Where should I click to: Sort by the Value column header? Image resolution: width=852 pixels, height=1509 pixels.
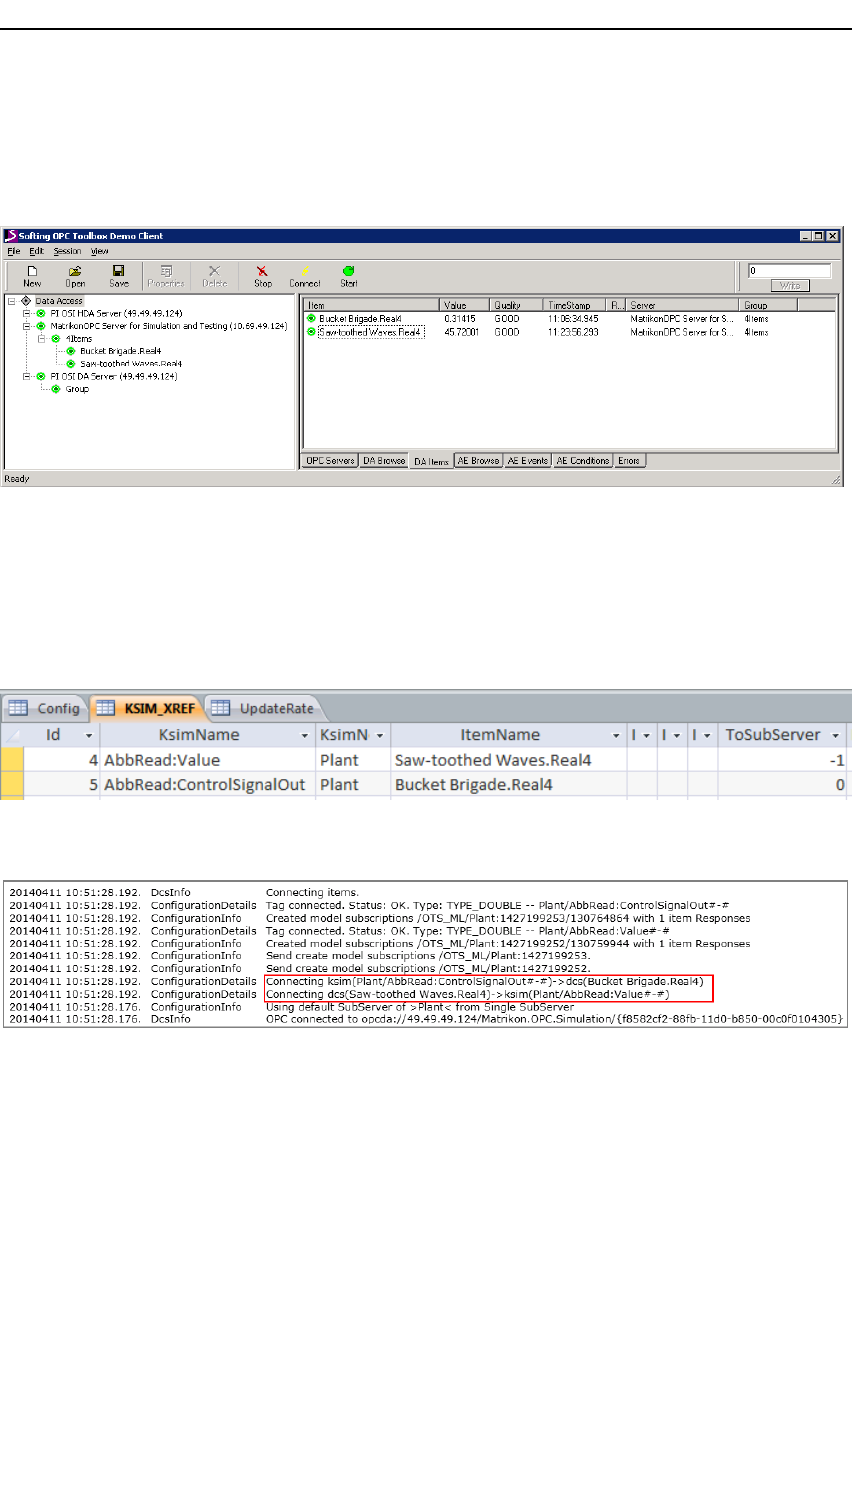pos(465,305)
